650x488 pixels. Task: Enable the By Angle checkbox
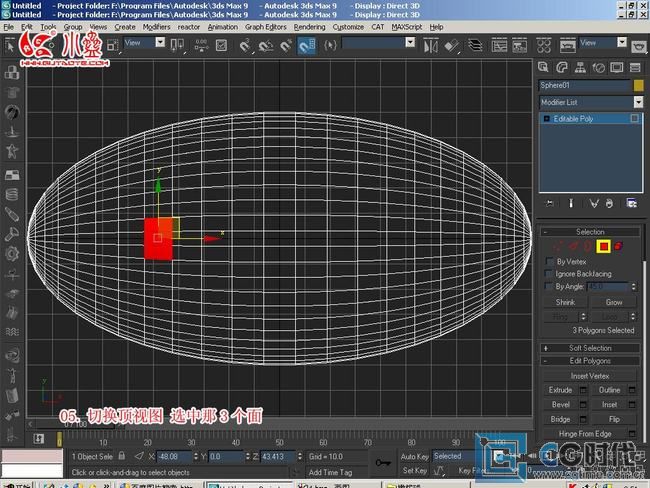[549, 286]
